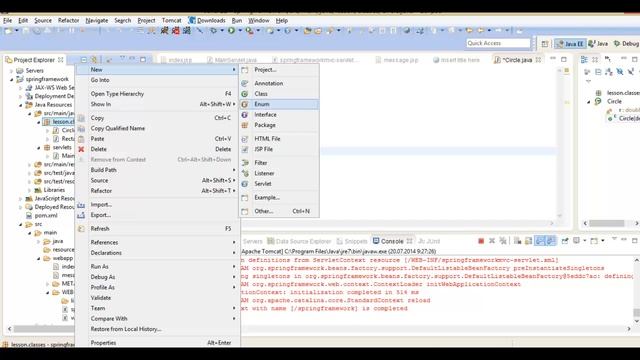640x360 pixels.
Task: Click the green Run toolbar button
Action: point(231,31)
